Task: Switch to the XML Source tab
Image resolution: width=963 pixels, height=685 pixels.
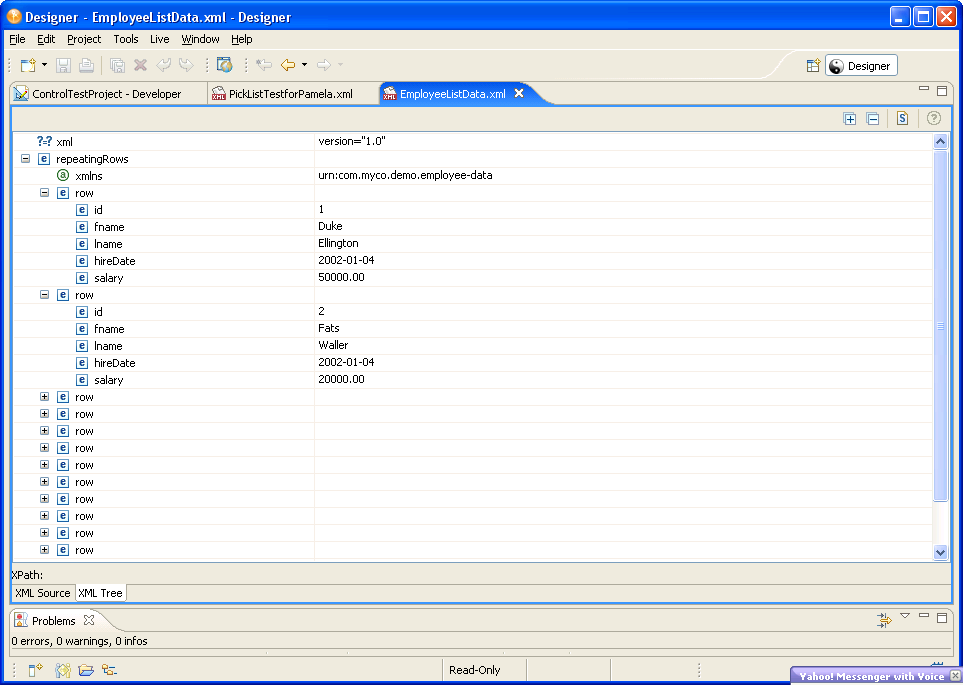Action: tap(43, 593)
